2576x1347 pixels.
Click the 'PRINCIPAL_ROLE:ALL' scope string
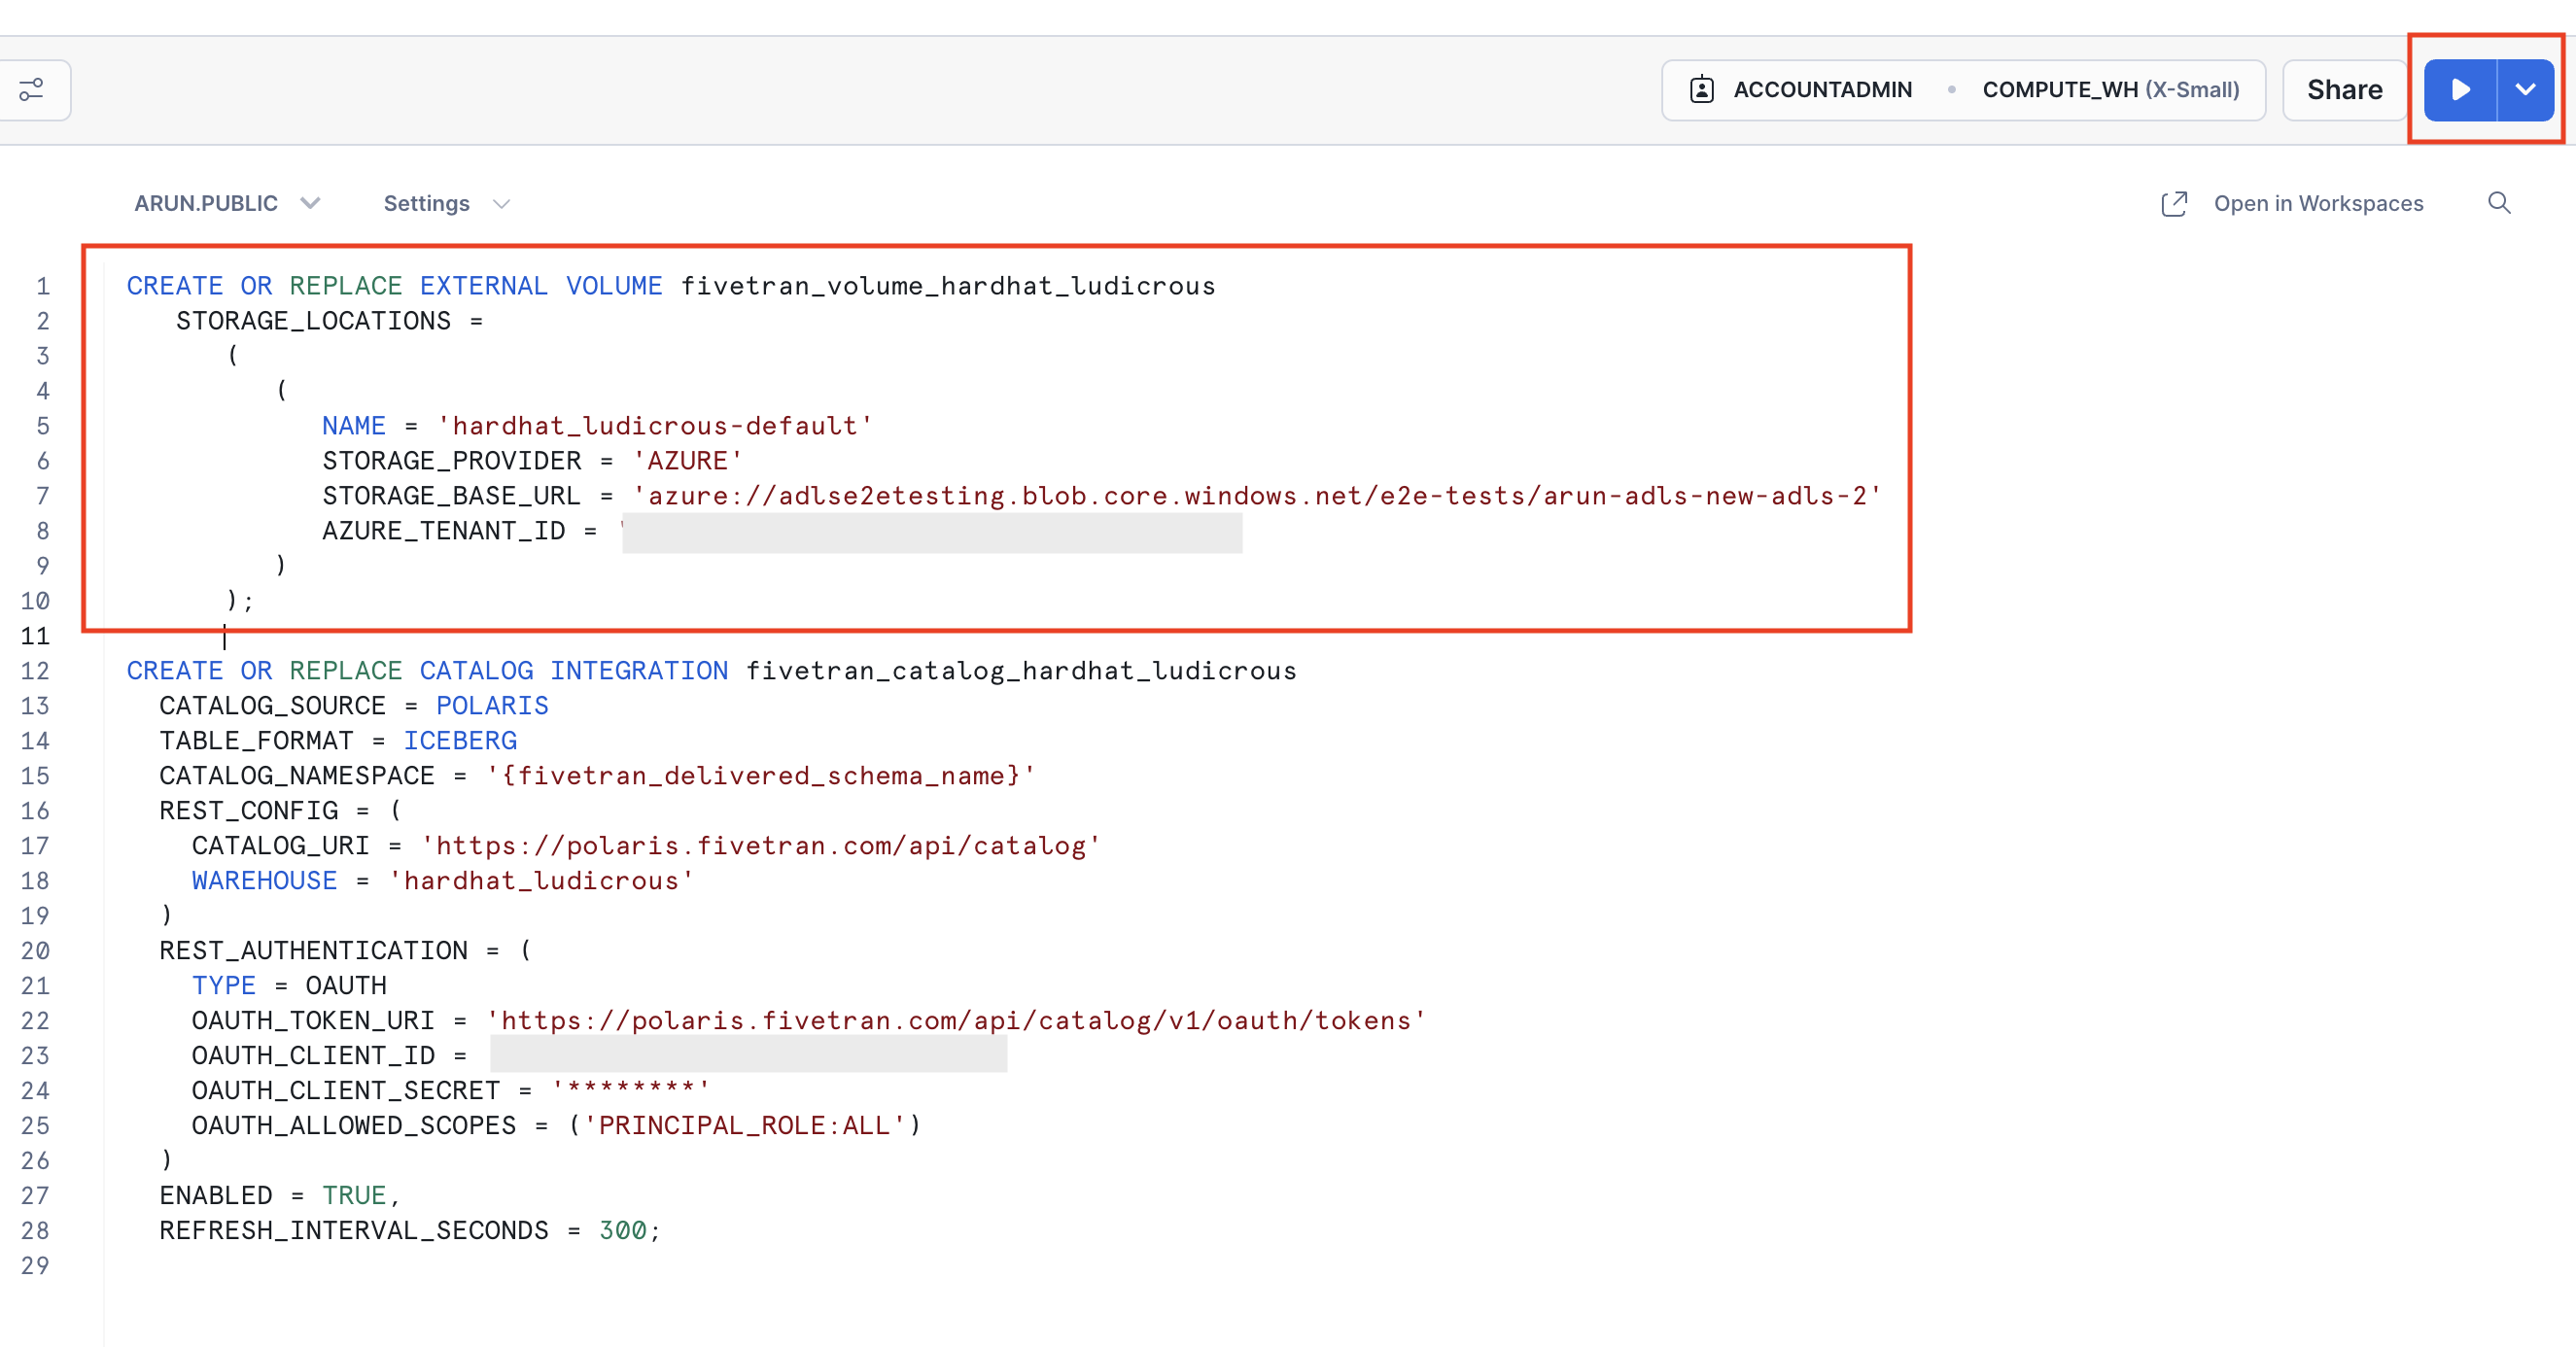(744, 1126)
